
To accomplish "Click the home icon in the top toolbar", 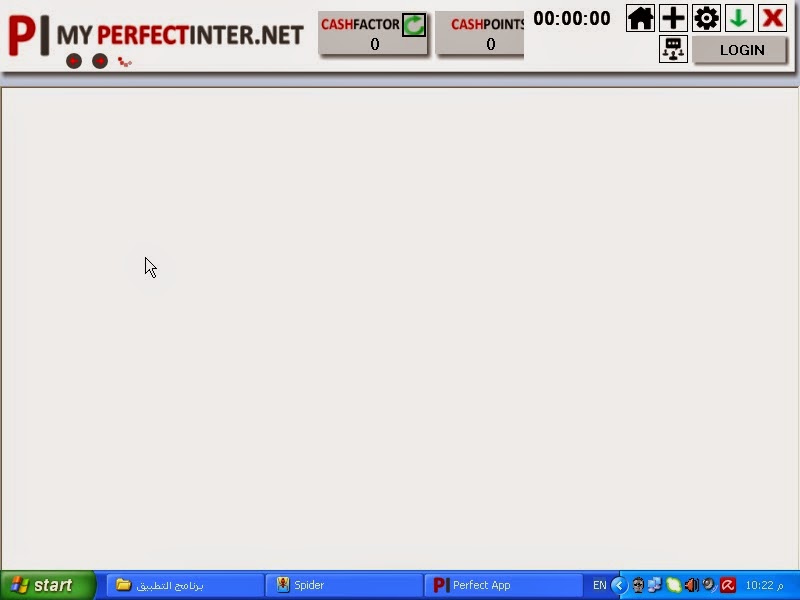I will (640, 18).
